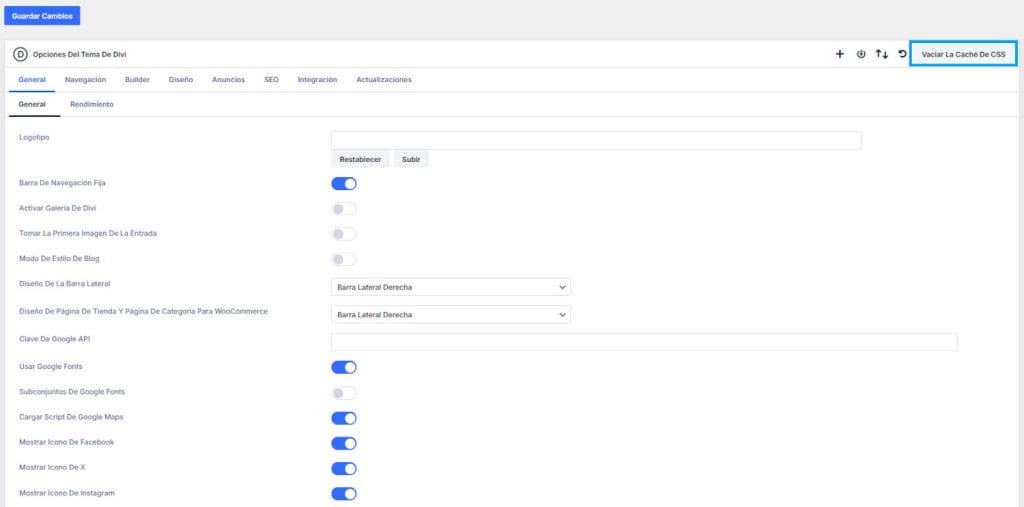The height and width of the screenshot is (507, 1024).
Task: Open Diseño De La Barra Lateral dropdown
Action: pyautogui.click(x=451, y=287)
